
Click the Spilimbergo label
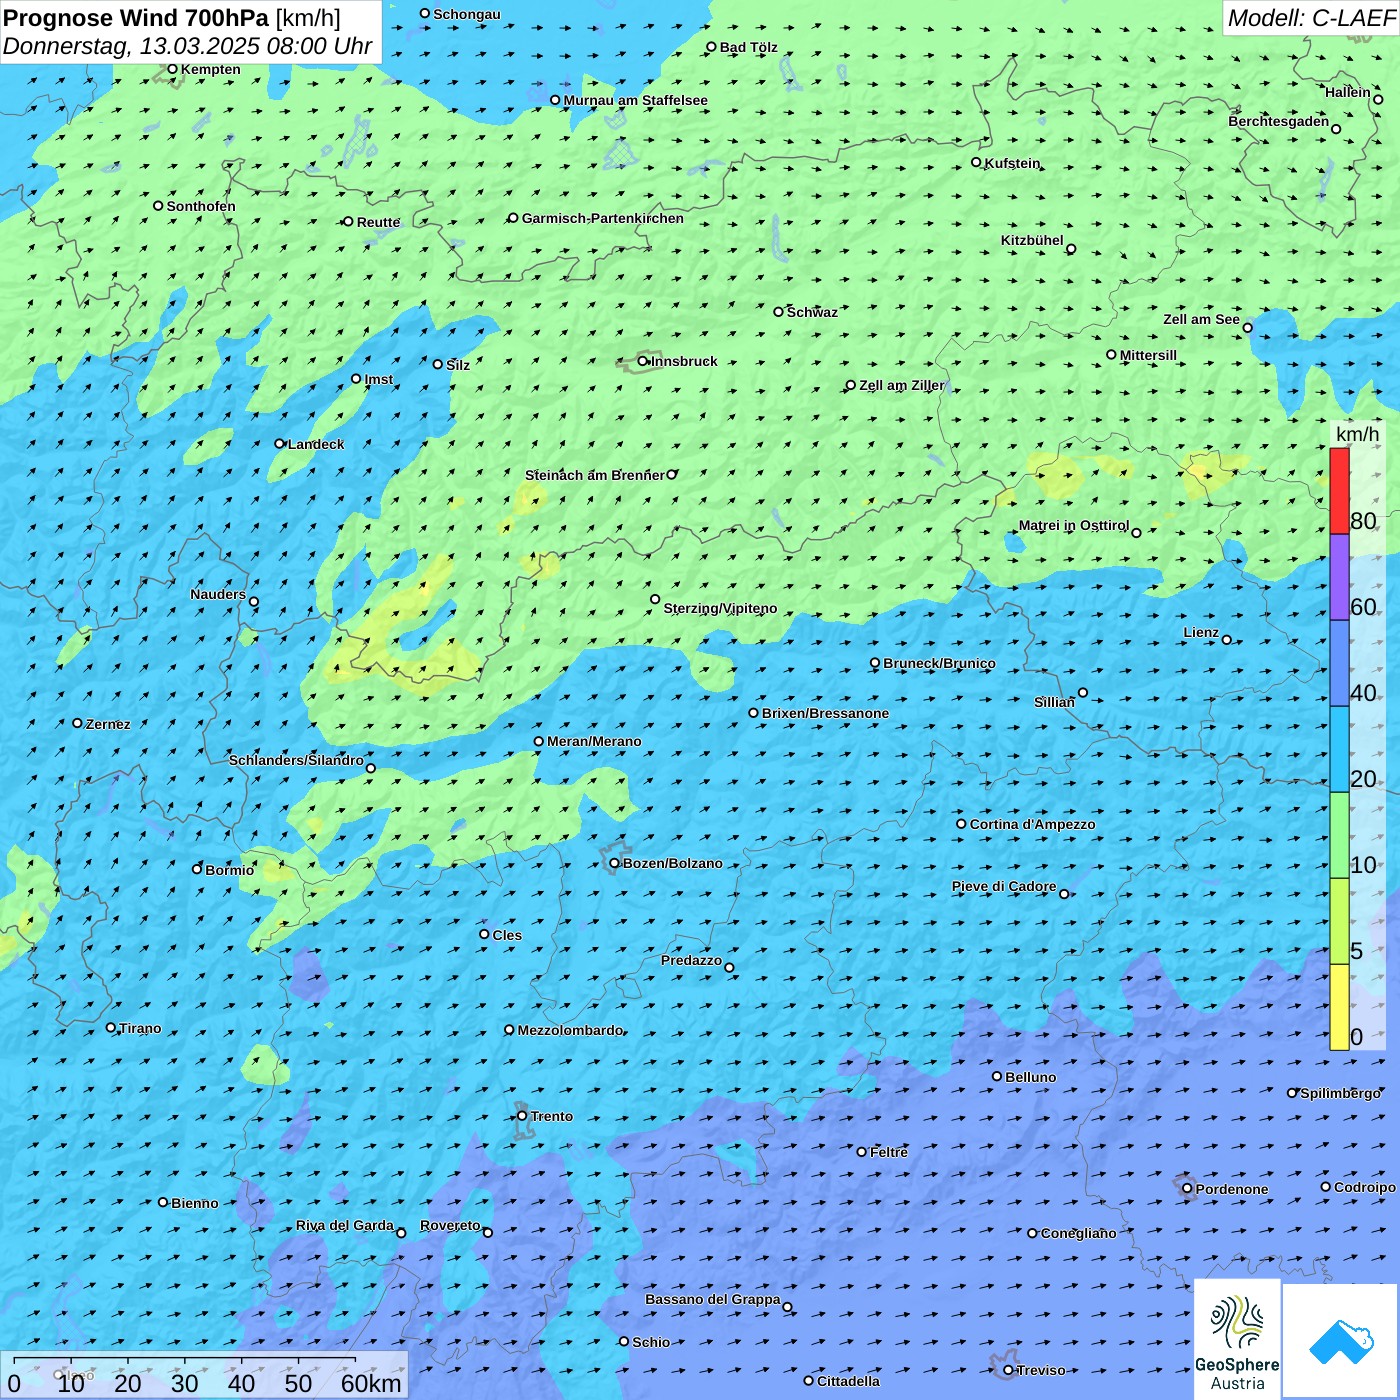1340,1093
